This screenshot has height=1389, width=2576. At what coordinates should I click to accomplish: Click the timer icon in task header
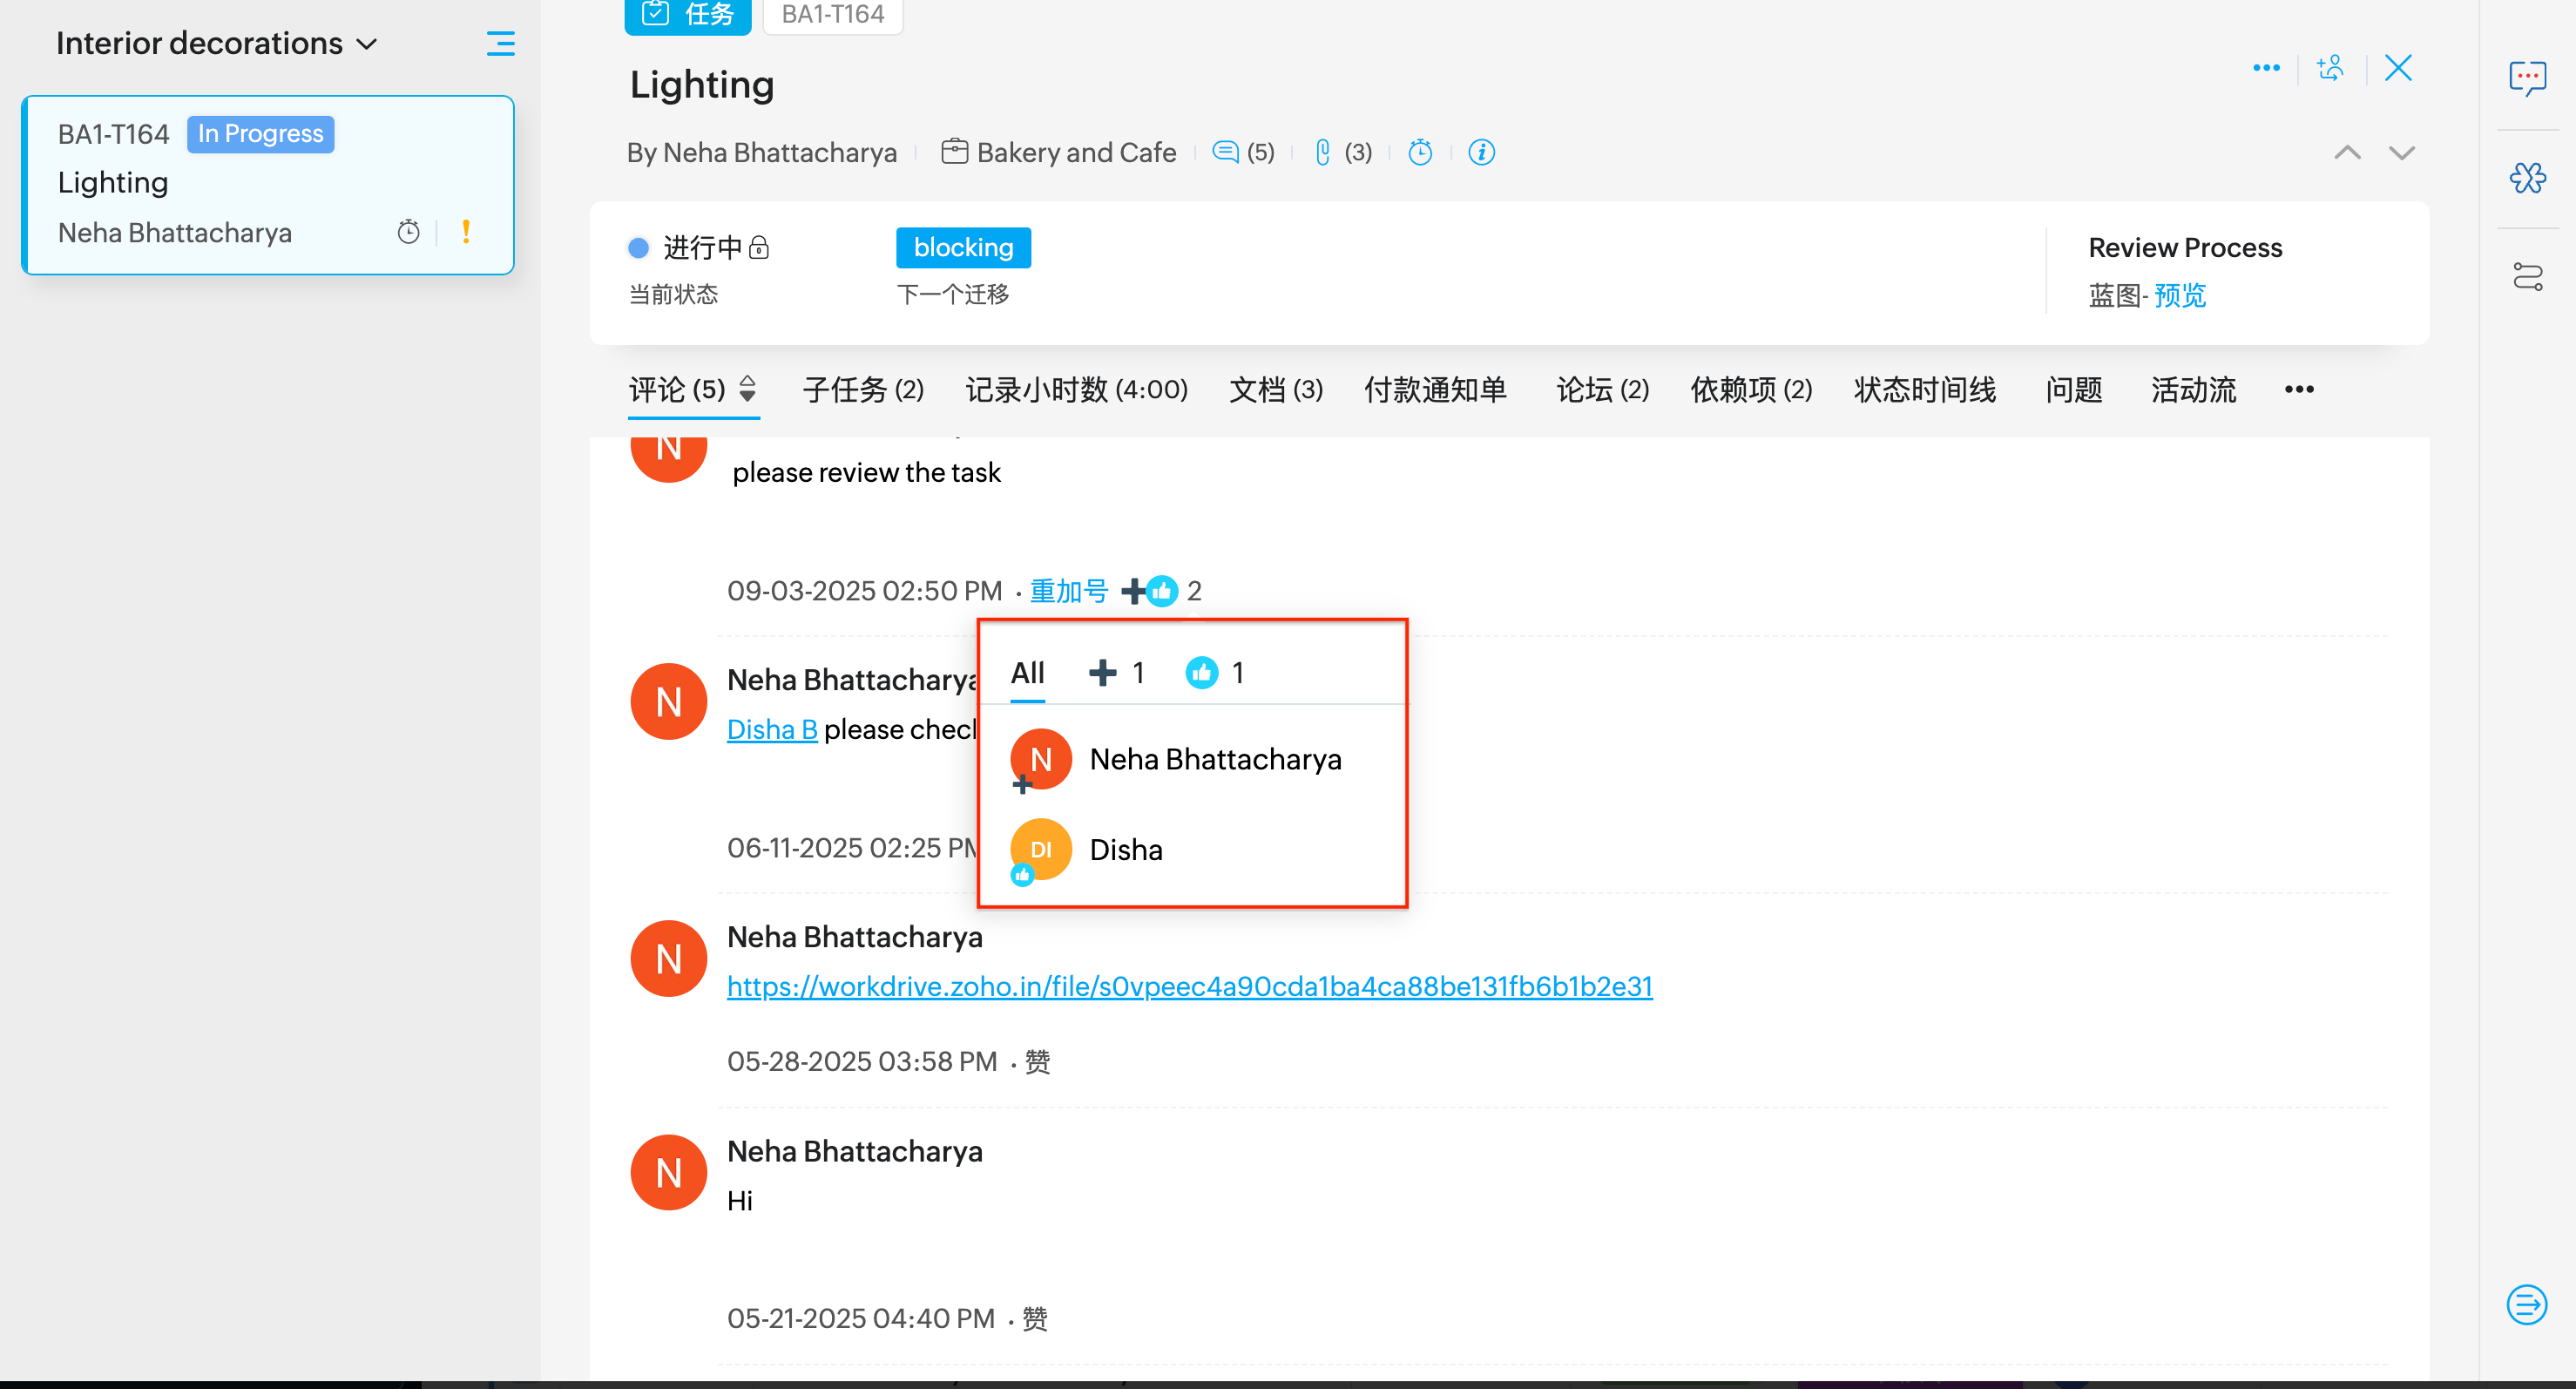(1419, 152)
